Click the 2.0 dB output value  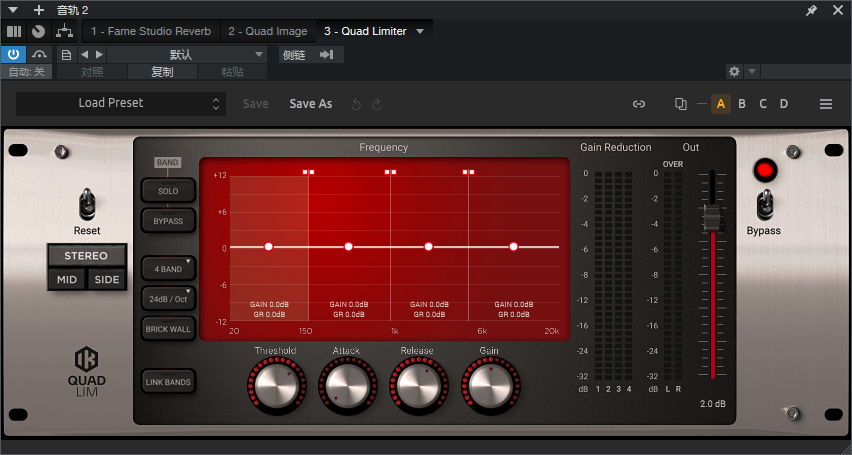pyautogui.click(x=712, y=404)
